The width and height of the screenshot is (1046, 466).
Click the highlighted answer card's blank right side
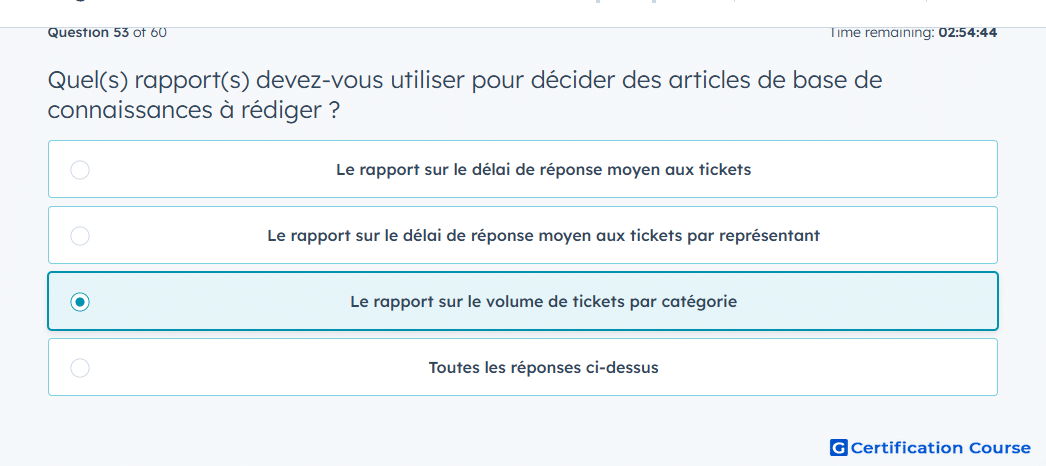pyautogui.click(x=867, y=302)
